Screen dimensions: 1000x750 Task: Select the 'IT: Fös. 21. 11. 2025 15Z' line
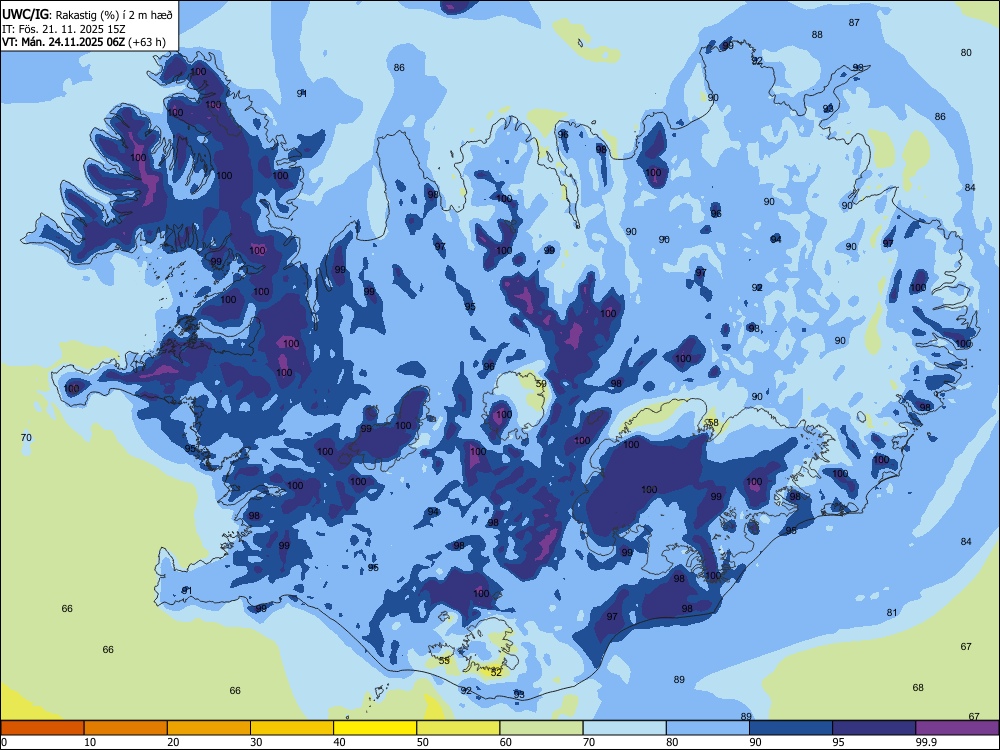(64, 29)
